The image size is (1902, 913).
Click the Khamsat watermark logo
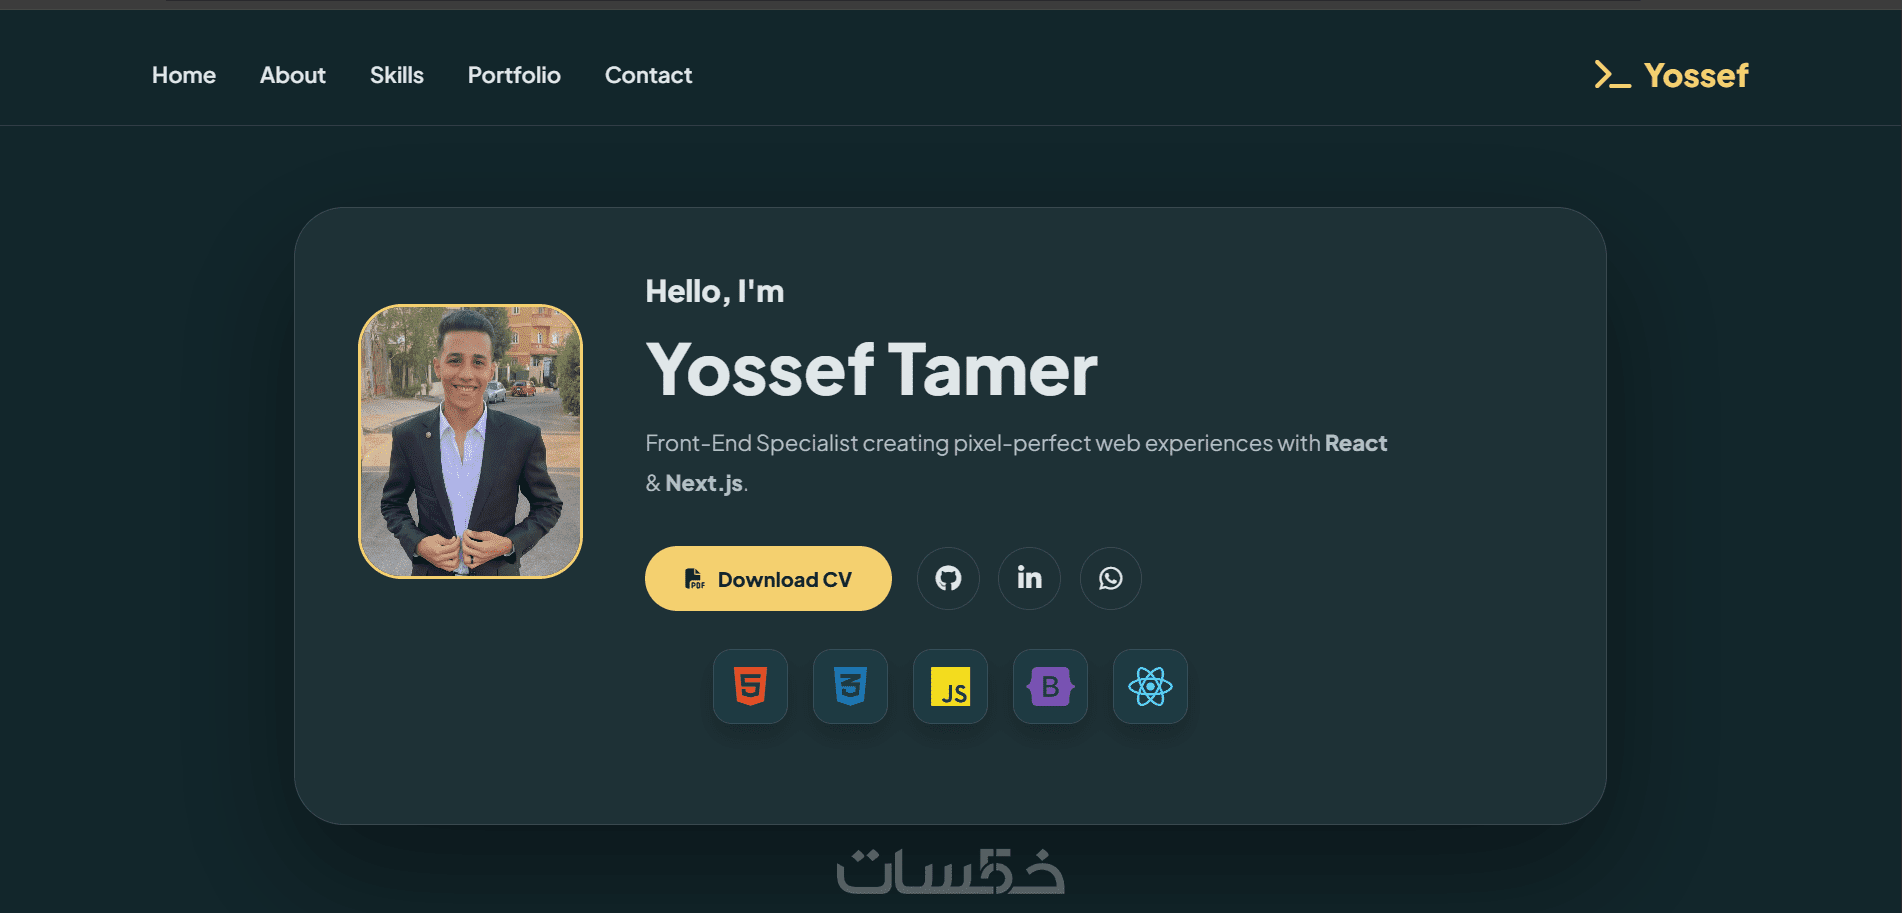pyautogui.click(x=950, y=871)
